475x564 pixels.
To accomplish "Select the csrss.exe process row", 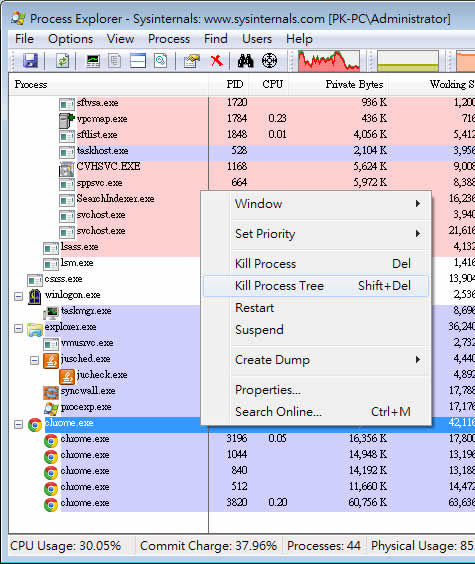I will (63, 279).
